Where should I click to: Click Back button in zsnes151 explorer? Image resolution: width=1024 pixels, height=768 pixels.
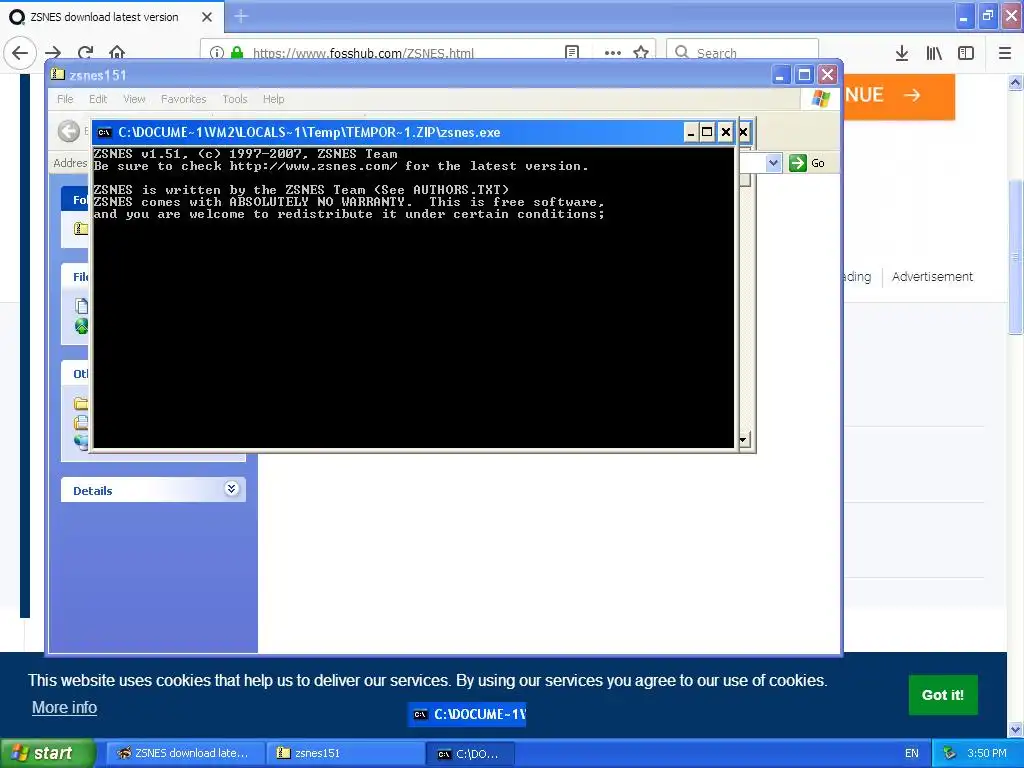coord(69,131)
